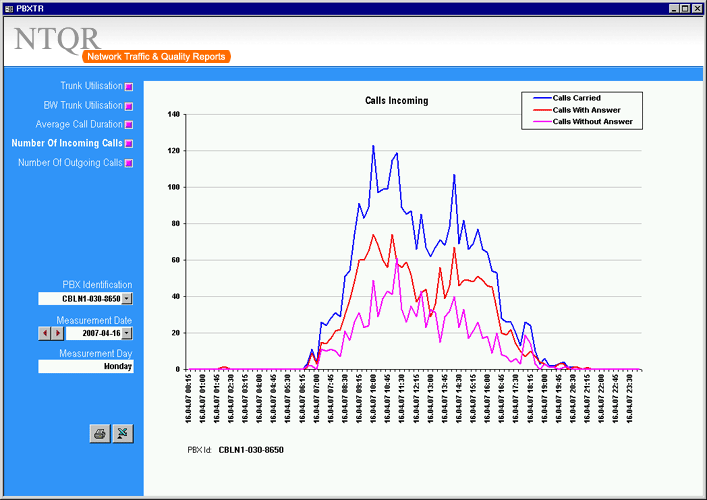This screenshot has height=500, width=707.
Task: Toggle the Number Of Incoming Calls indicator
Action: point(129,144)
